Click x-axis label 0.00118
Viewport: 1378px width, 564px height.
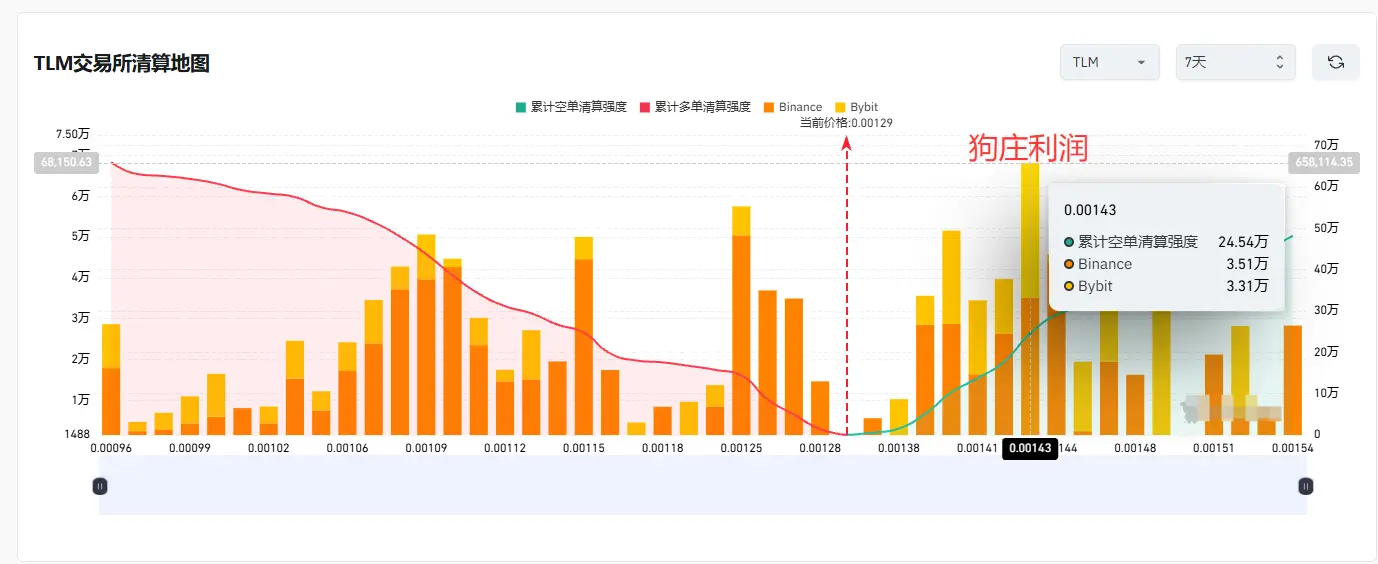click(x=662, y=448)
